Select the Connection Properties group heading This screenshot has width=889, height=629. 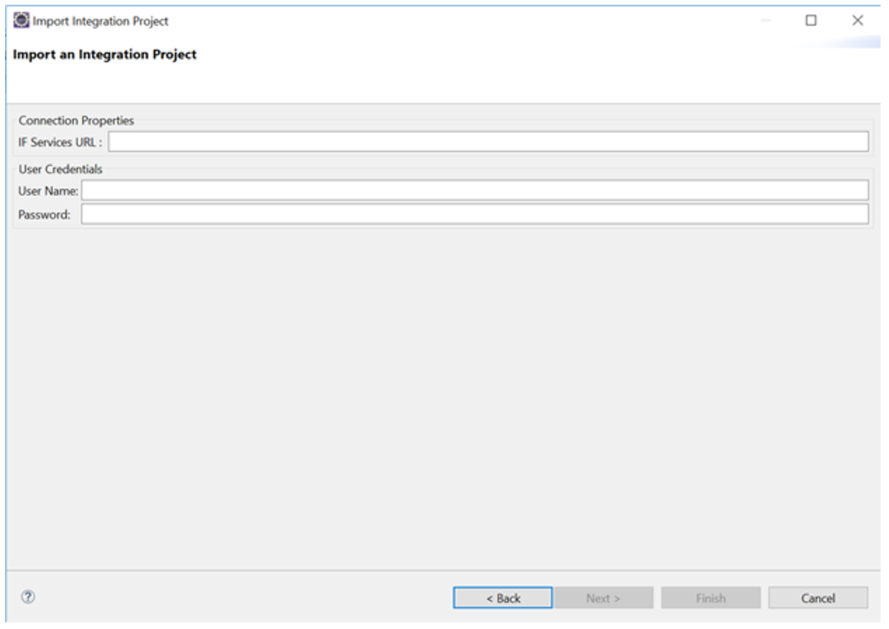tap(76, 121)
